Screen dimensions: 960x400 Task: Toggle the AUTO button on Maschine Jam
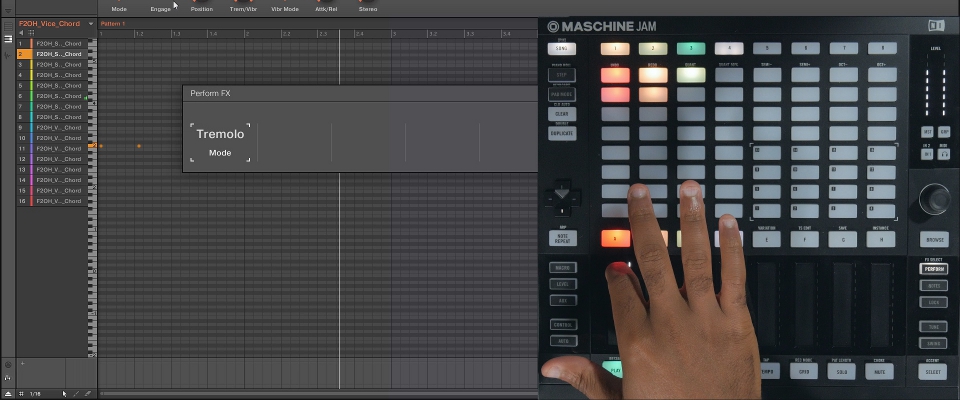click(563, 341)
